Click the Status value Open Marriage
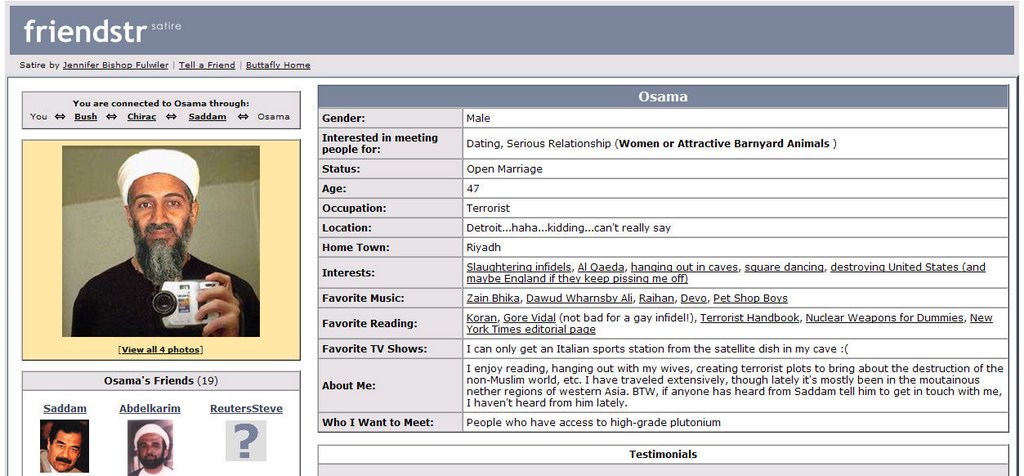The height and width of the screenshot is (476, 1024). pyautogui.click(x=504, y=169)
